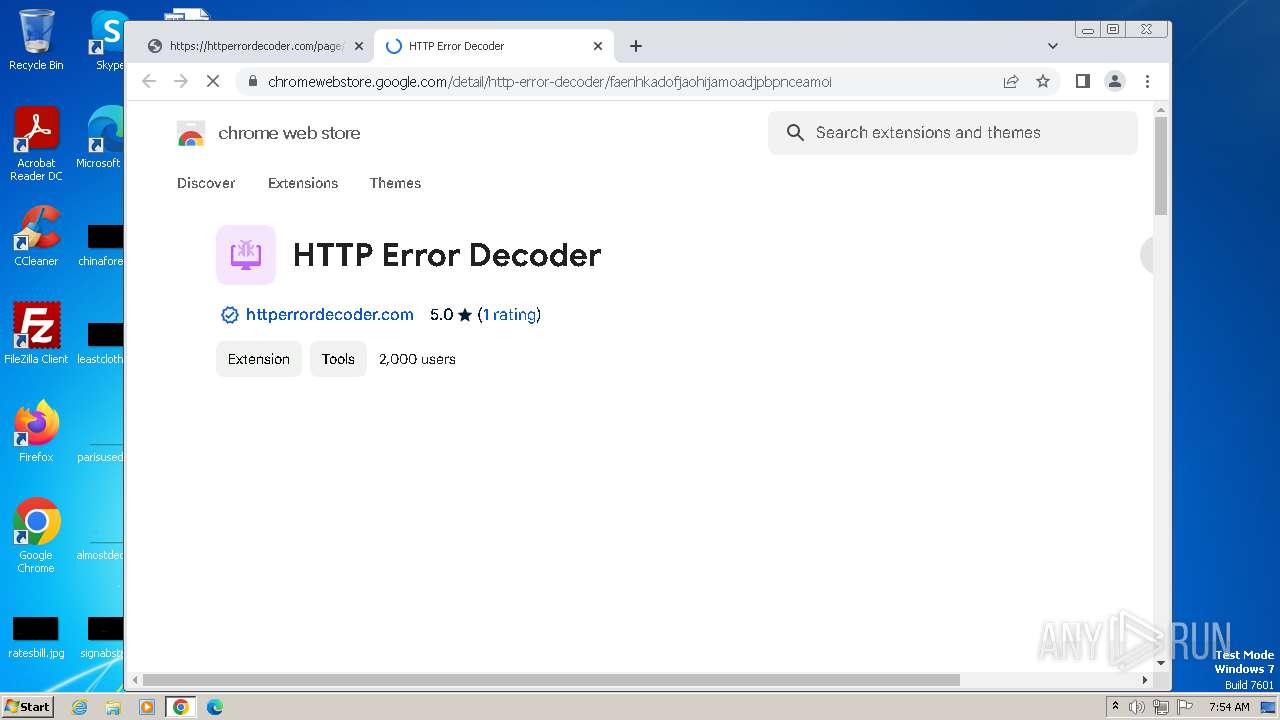Focus the Search extensions and themes field

pyautogui.click(x=952, y=133)
